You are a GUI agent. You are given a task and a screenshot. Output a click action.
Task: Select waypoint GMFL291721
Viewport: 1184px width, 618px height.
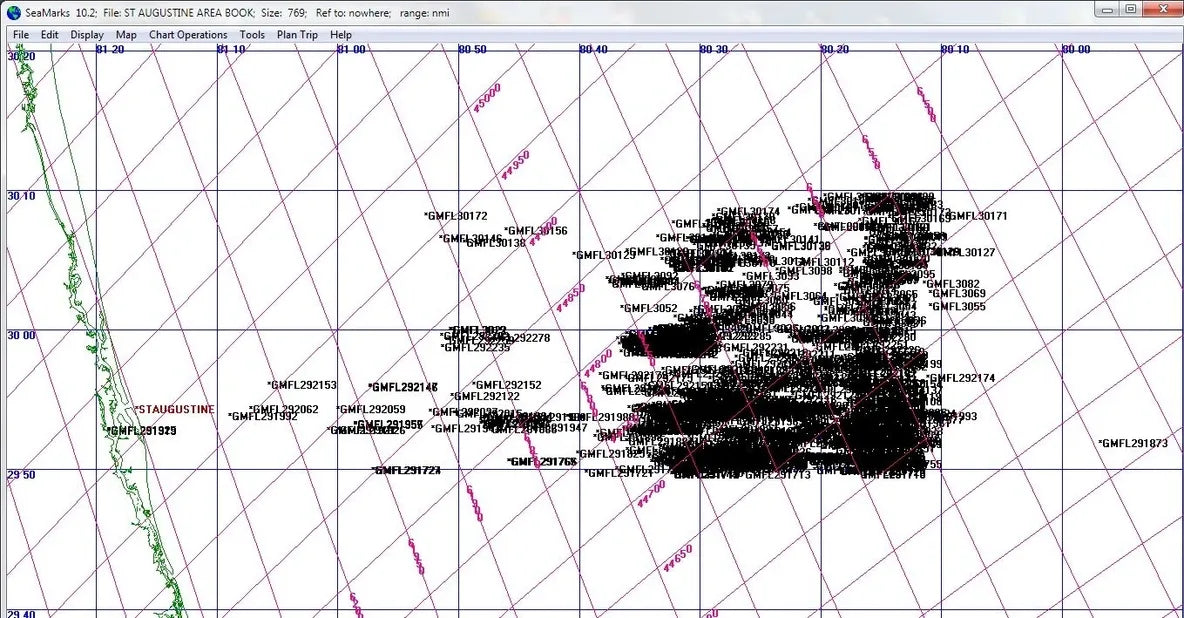[x=618, y=474]
